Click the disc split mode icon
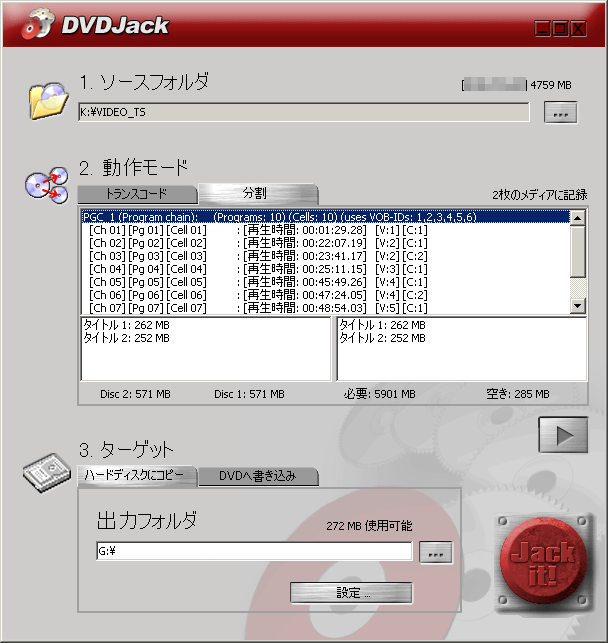 (x=47, y=185)
